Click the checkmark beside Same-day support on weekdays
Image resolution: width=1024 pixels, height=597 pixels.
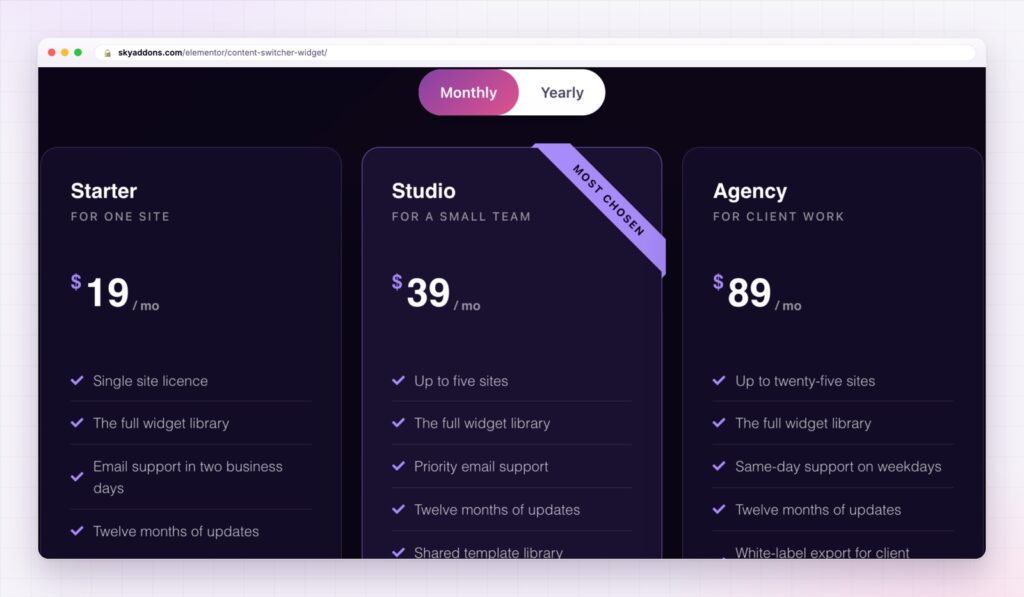point(719,466)
